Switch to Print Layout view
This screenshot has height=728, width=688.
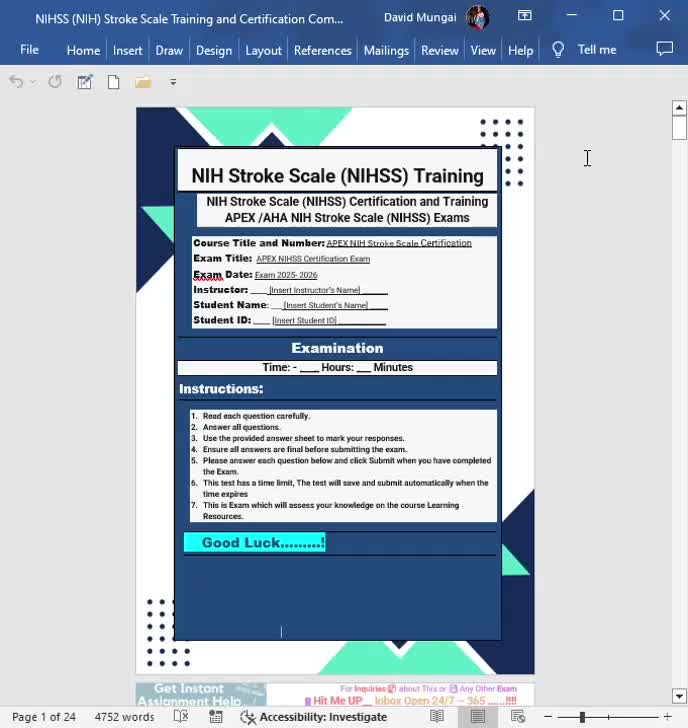click(477, 716)
